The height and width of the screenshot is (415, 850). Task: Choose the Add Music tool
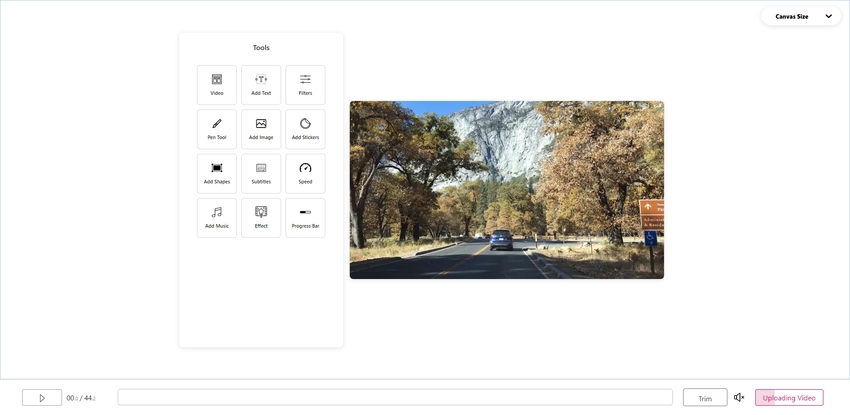point(217,218)
